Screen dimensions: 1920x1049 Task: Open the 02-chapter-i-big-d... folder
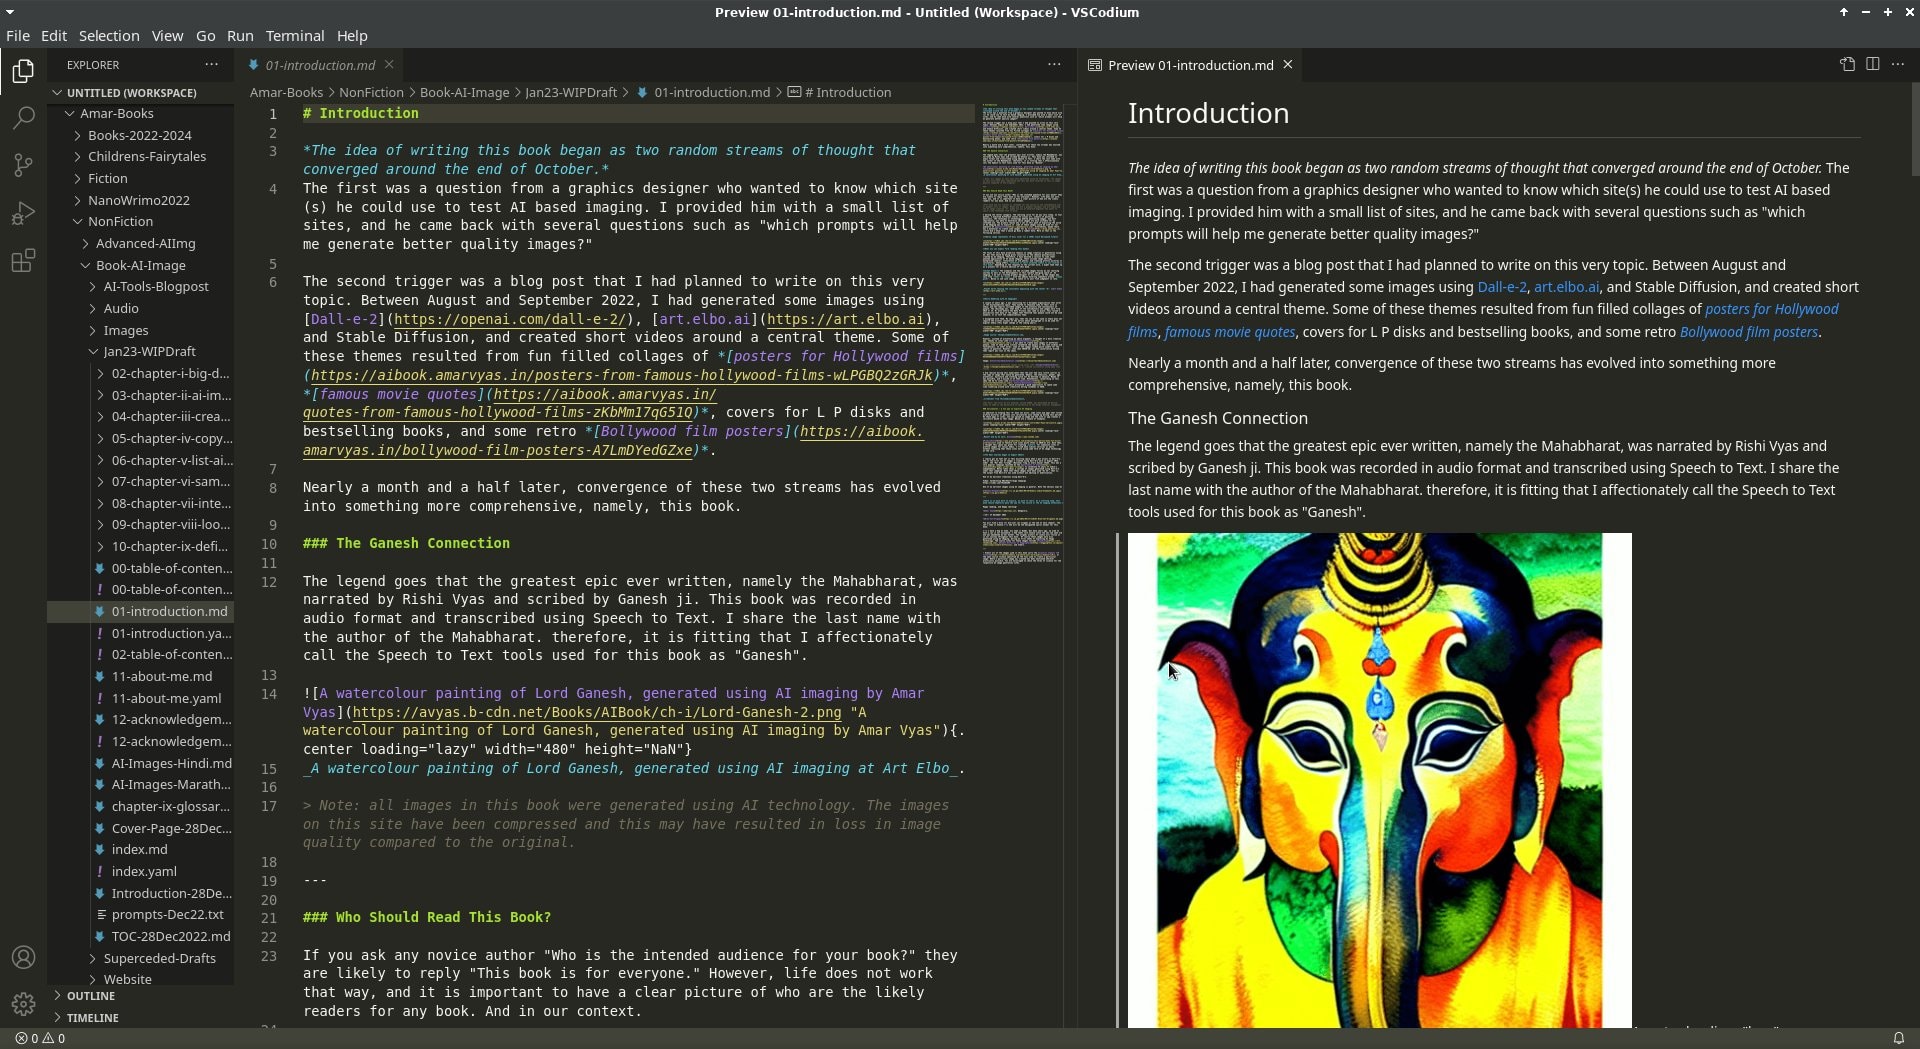pyautogui.click(x=170, y=374)
